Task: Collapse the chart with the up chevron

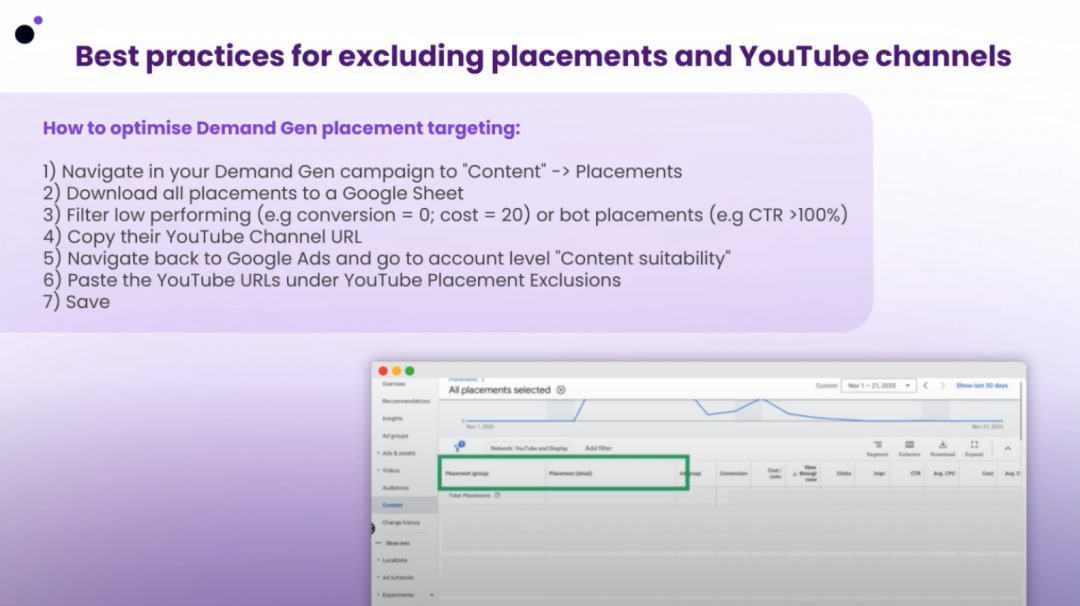Action: tap(1008, 448)
